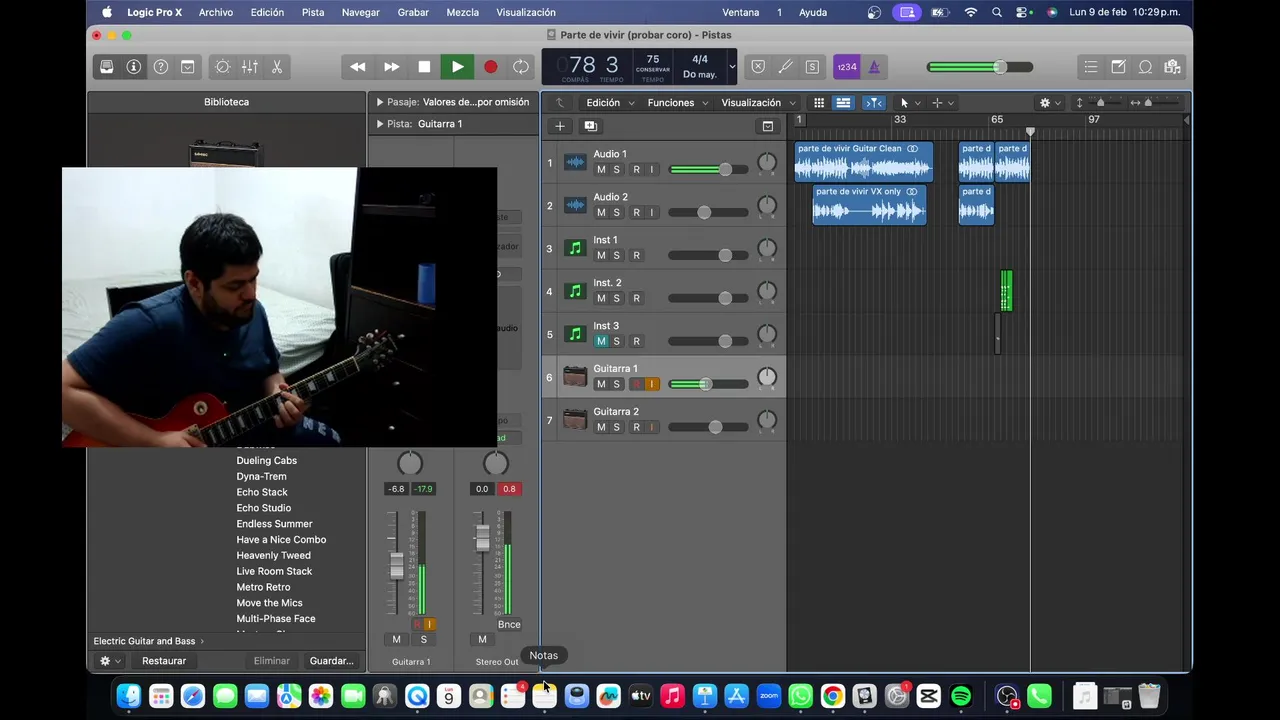
Task: Open Quick Help question mark icon
Action: click(x=161, y=67)
